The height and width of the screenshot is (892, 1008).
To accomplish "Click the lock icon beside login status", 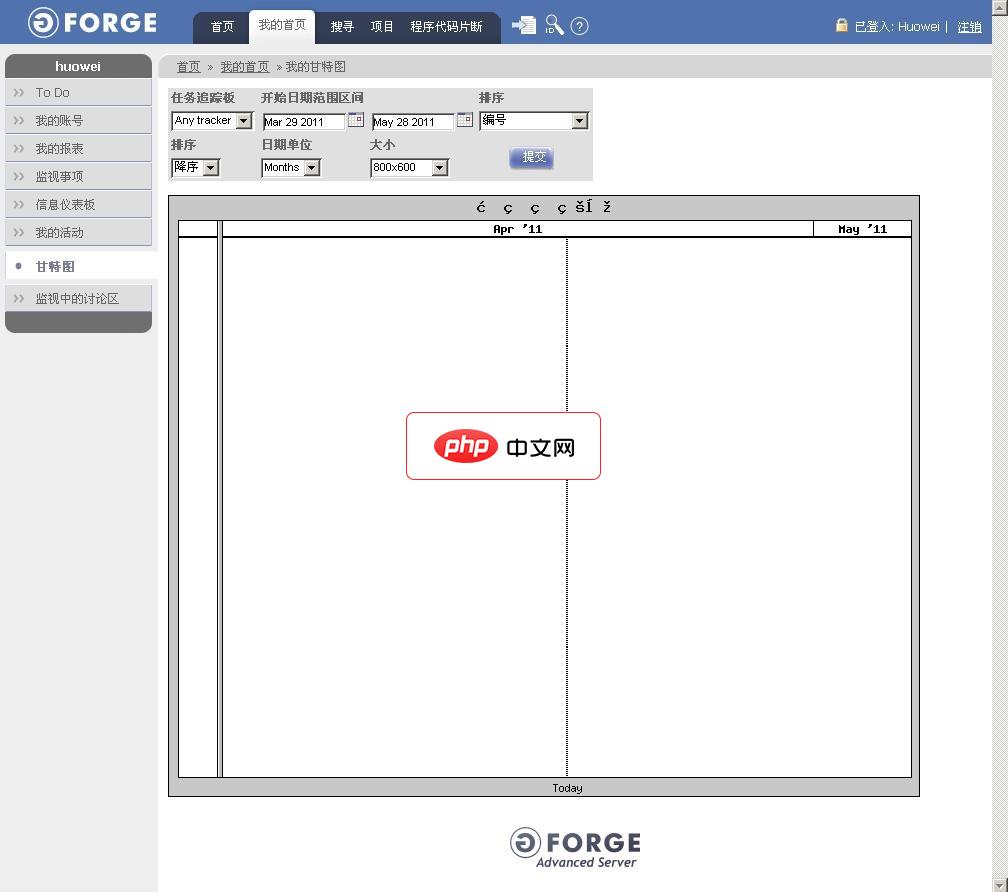I will [x=842, y=25].
